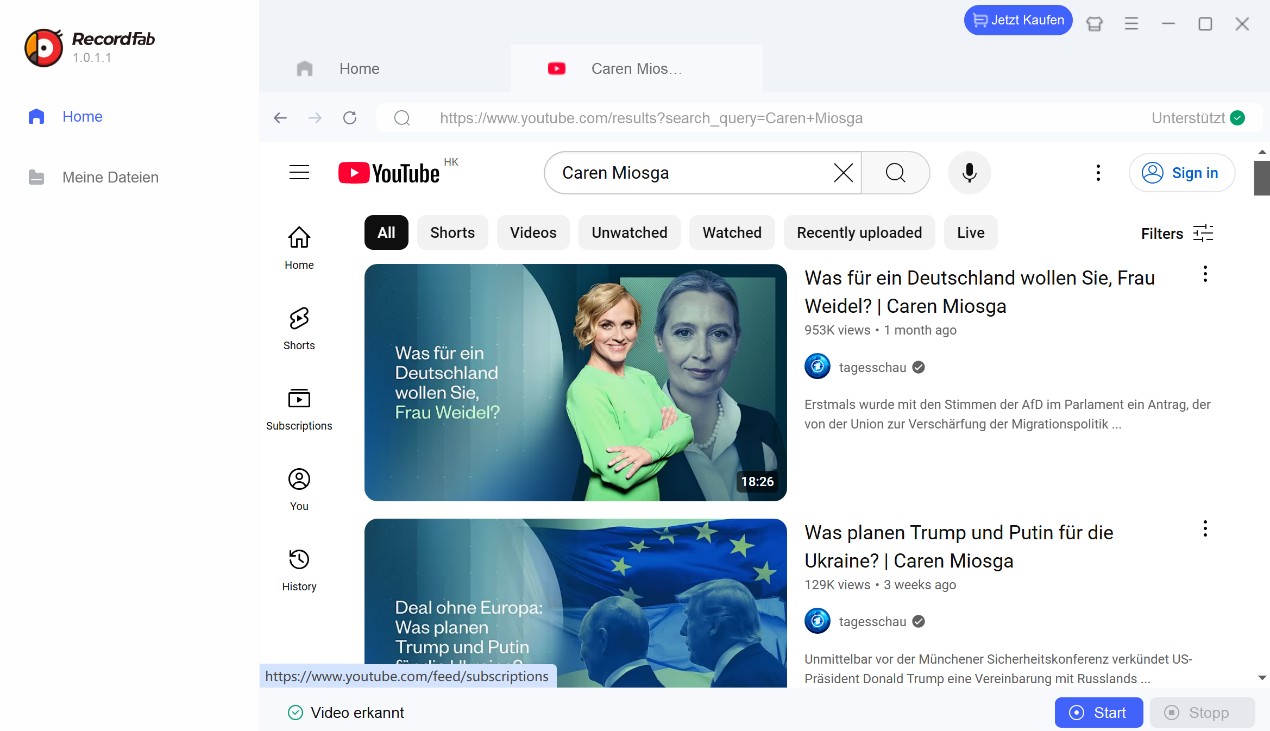Go back with the browser back arrow
Screen dimensions: 1270x731
point(280,118)
